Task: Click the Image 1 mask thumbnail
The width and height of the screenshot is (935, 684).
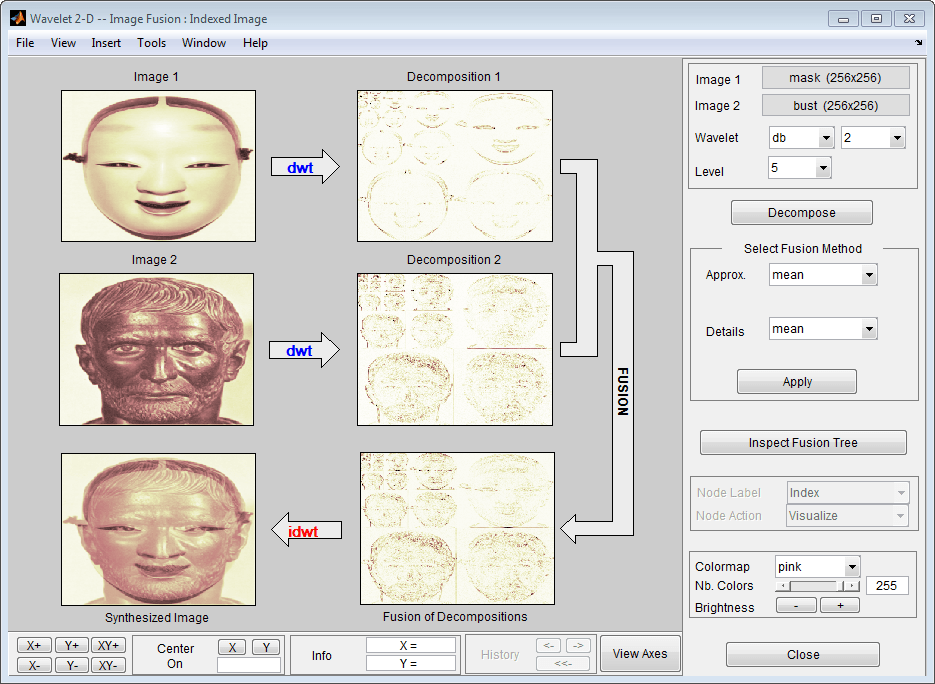Action: [x=159, y=166]
